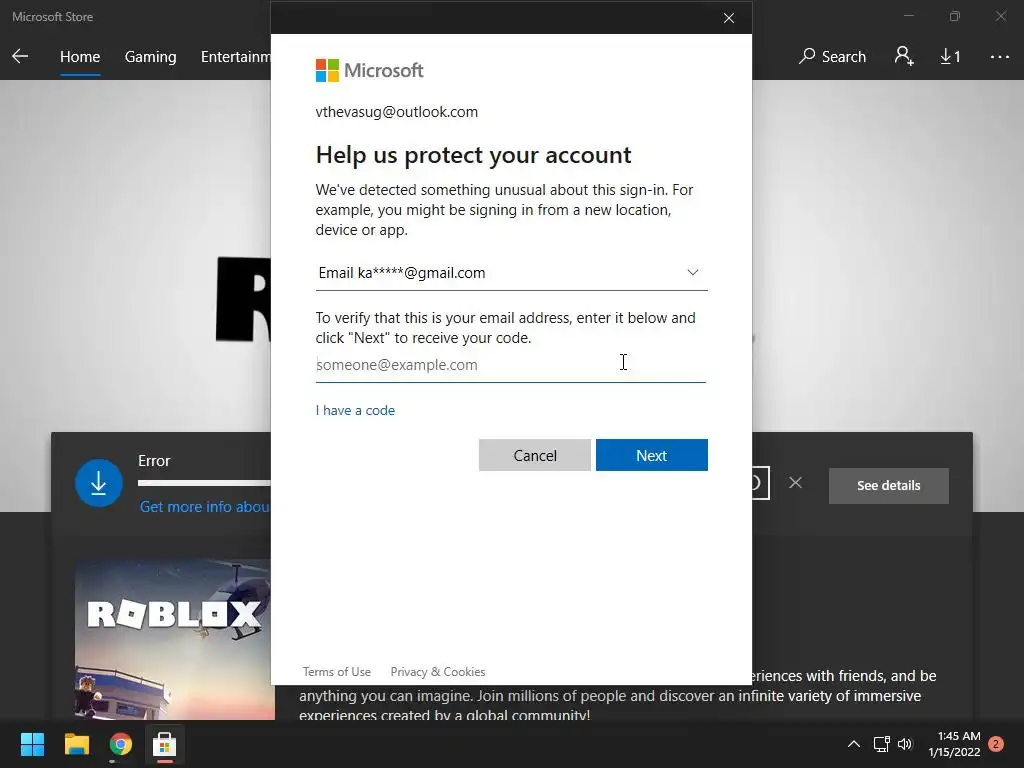This screenshot has height=768, width=1024.
Task: Show hidden system tray icons
Action: (854, 744)
